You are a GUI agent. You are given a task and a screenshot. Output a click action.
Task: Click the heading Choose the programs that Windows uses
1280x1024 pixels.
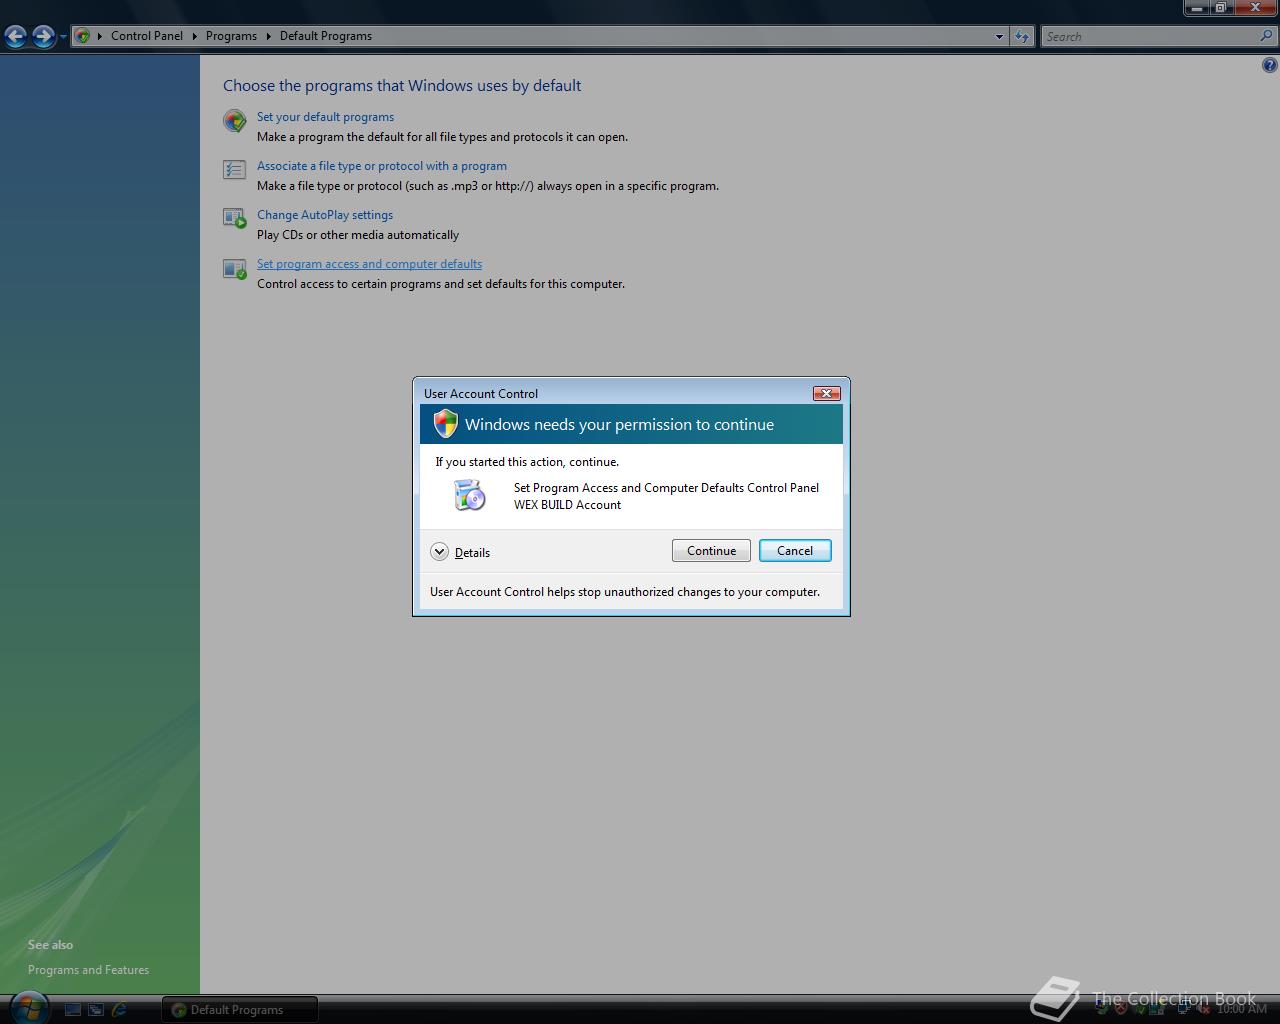click(x=402, y=86)
